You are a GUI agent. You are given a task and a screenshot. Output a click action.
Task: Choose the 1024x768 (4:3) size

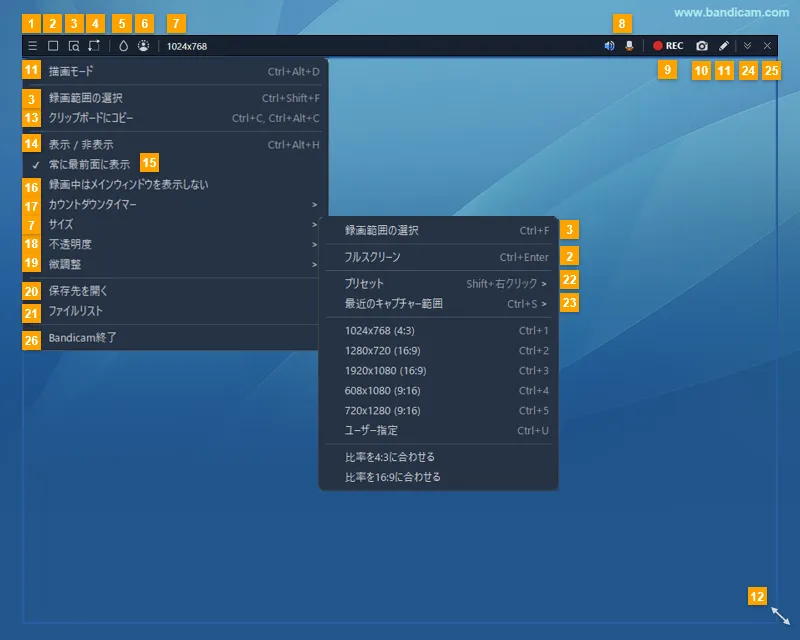pos(438,330)
